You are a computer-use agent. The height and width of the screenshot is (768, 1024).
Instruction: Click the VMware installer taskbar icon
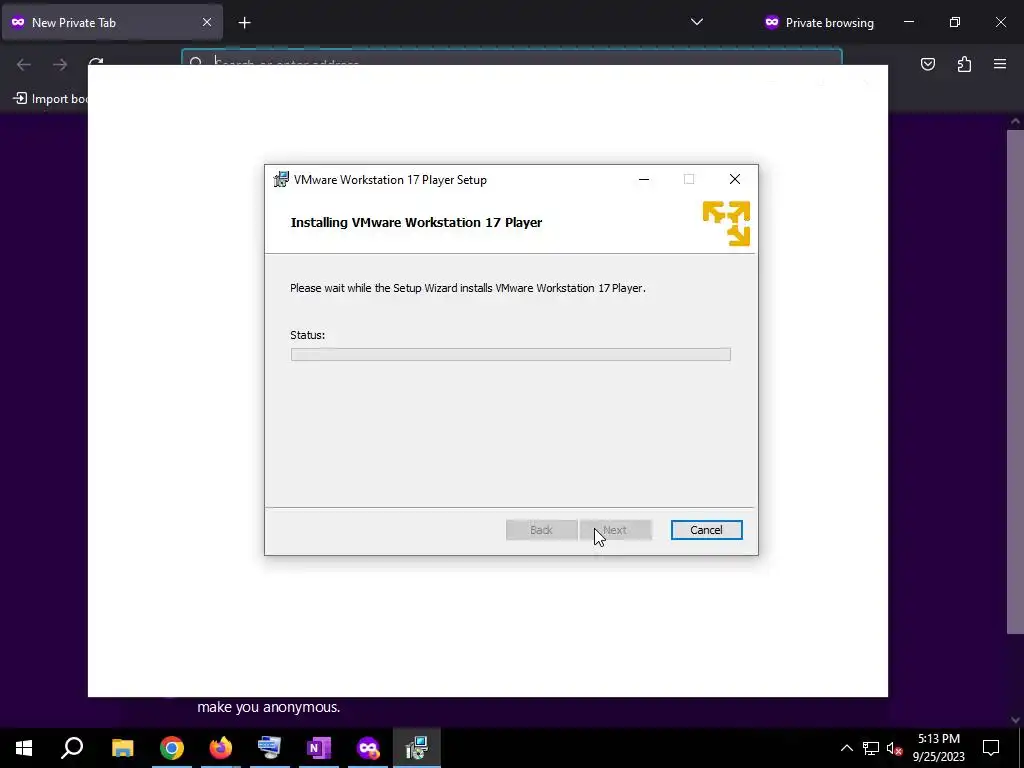point(417,748)
